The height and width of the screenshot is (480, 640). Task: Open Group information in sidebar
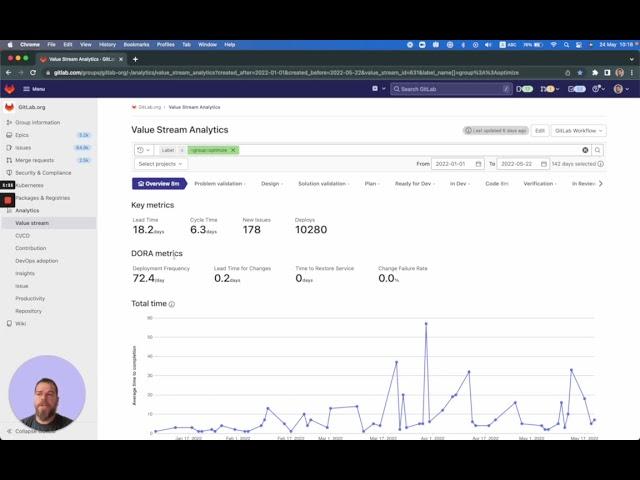tap(38, 122)
